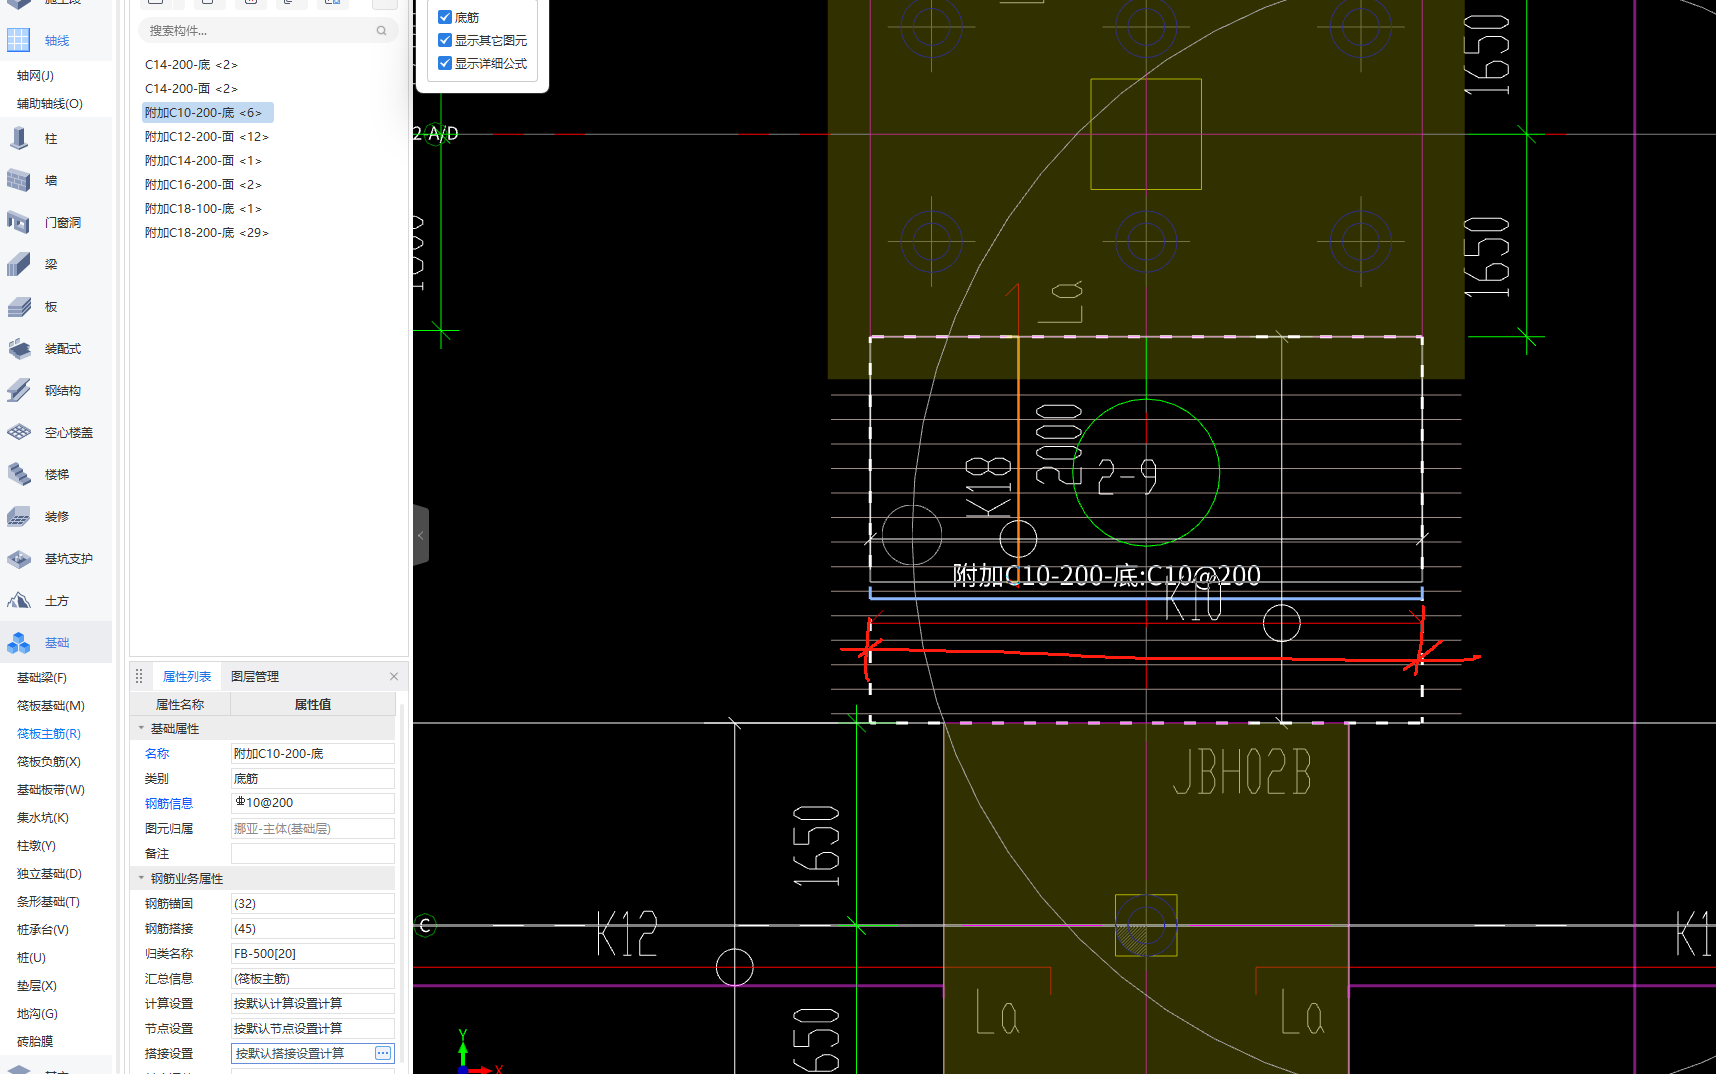Select the 楼梯 stairs category icon
This screenshot has width=1716, height=1074.
pyautogui.click(x=19, y=475)
